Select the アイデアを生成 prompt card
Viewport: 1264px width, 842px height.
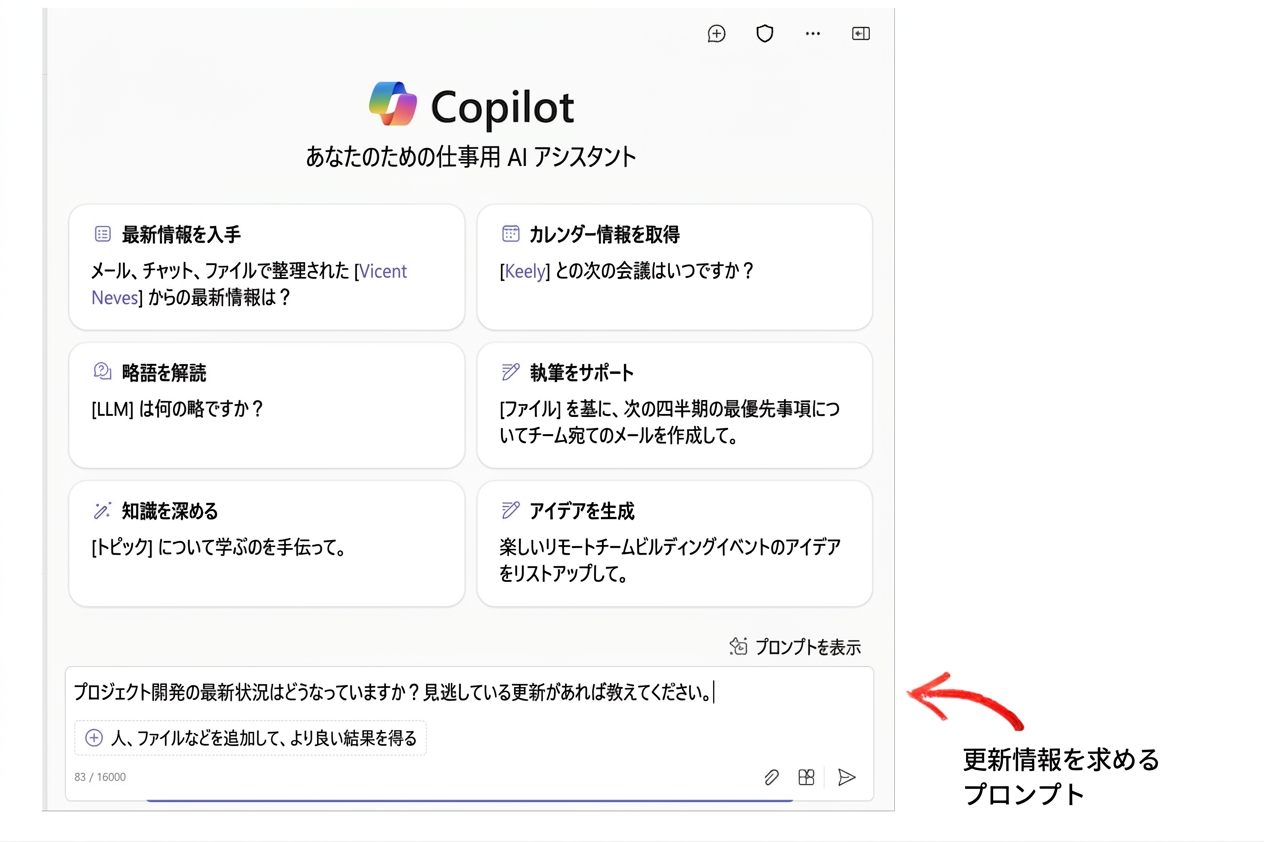point(675,543)
